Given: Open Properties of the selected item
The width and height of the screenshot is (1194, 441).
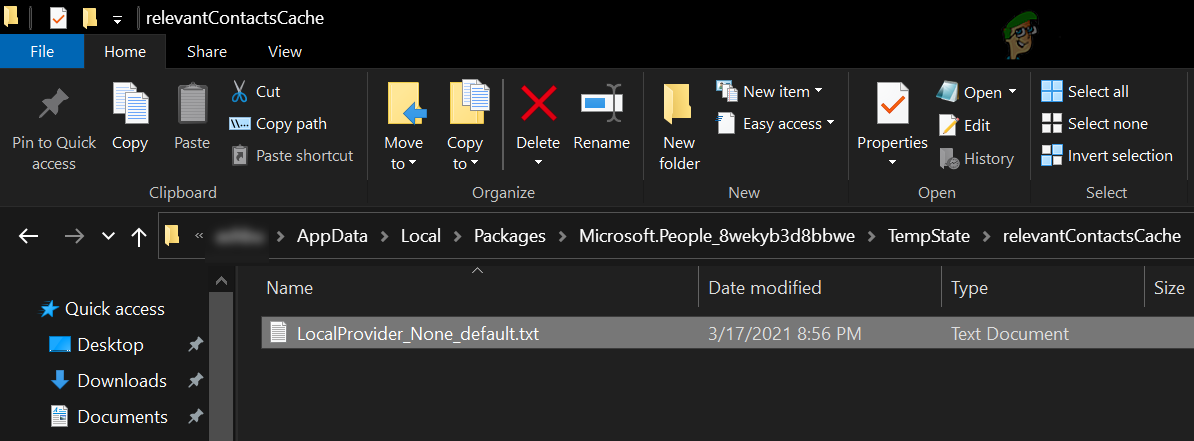Looking at the screenshot, I should 892,104.
